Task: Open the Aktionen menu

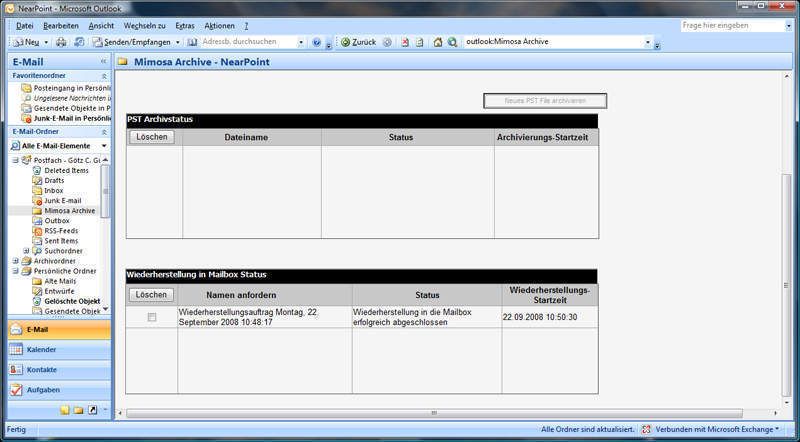Action: click(x=219, y=26)
